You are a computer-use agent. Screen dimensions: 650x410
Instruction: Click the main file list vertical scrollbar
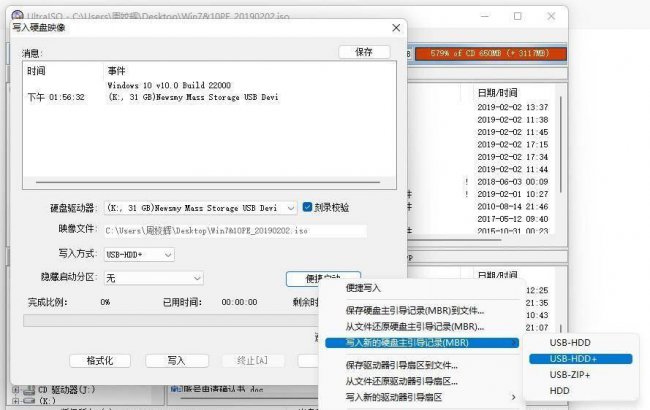[x=561, y=144]
